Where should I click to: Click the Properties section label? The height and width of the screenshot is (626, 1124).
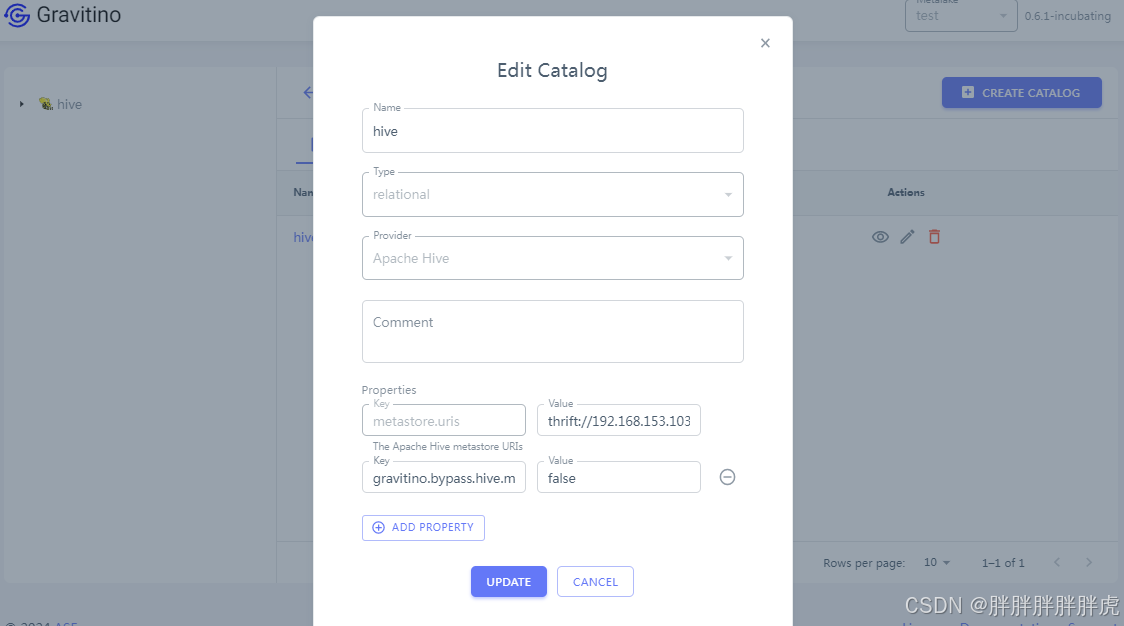click(x=389, y=389)
